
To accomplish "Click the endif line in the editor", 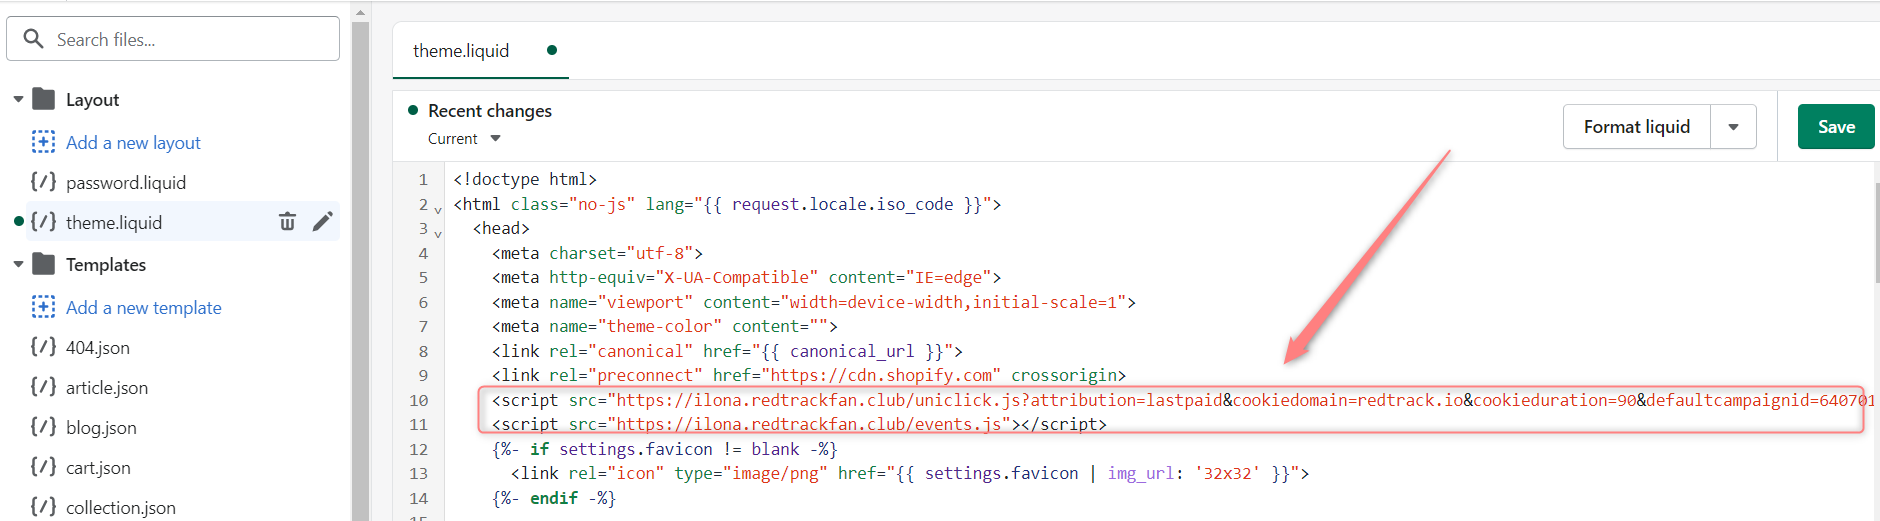I will (553, 498).
